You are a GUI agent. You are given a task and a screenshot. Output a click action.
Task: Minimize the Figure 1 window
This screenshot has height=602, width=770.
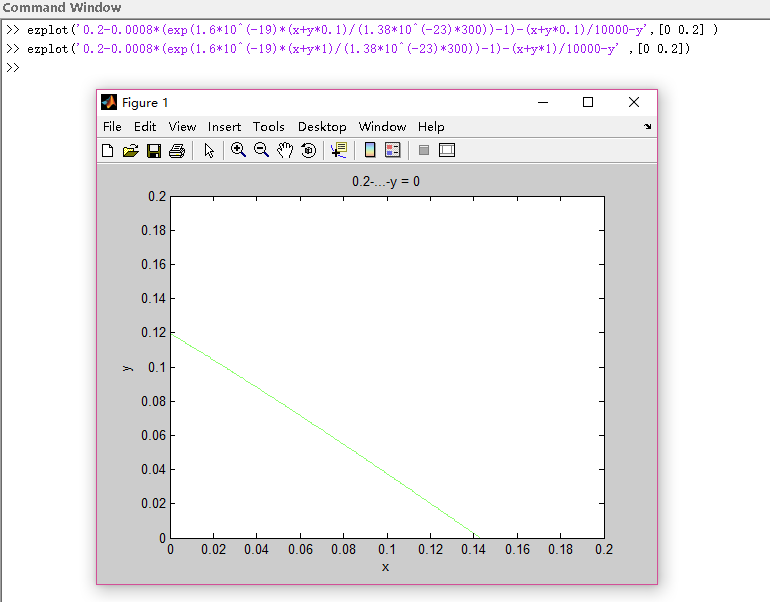[x=543, y=102]
